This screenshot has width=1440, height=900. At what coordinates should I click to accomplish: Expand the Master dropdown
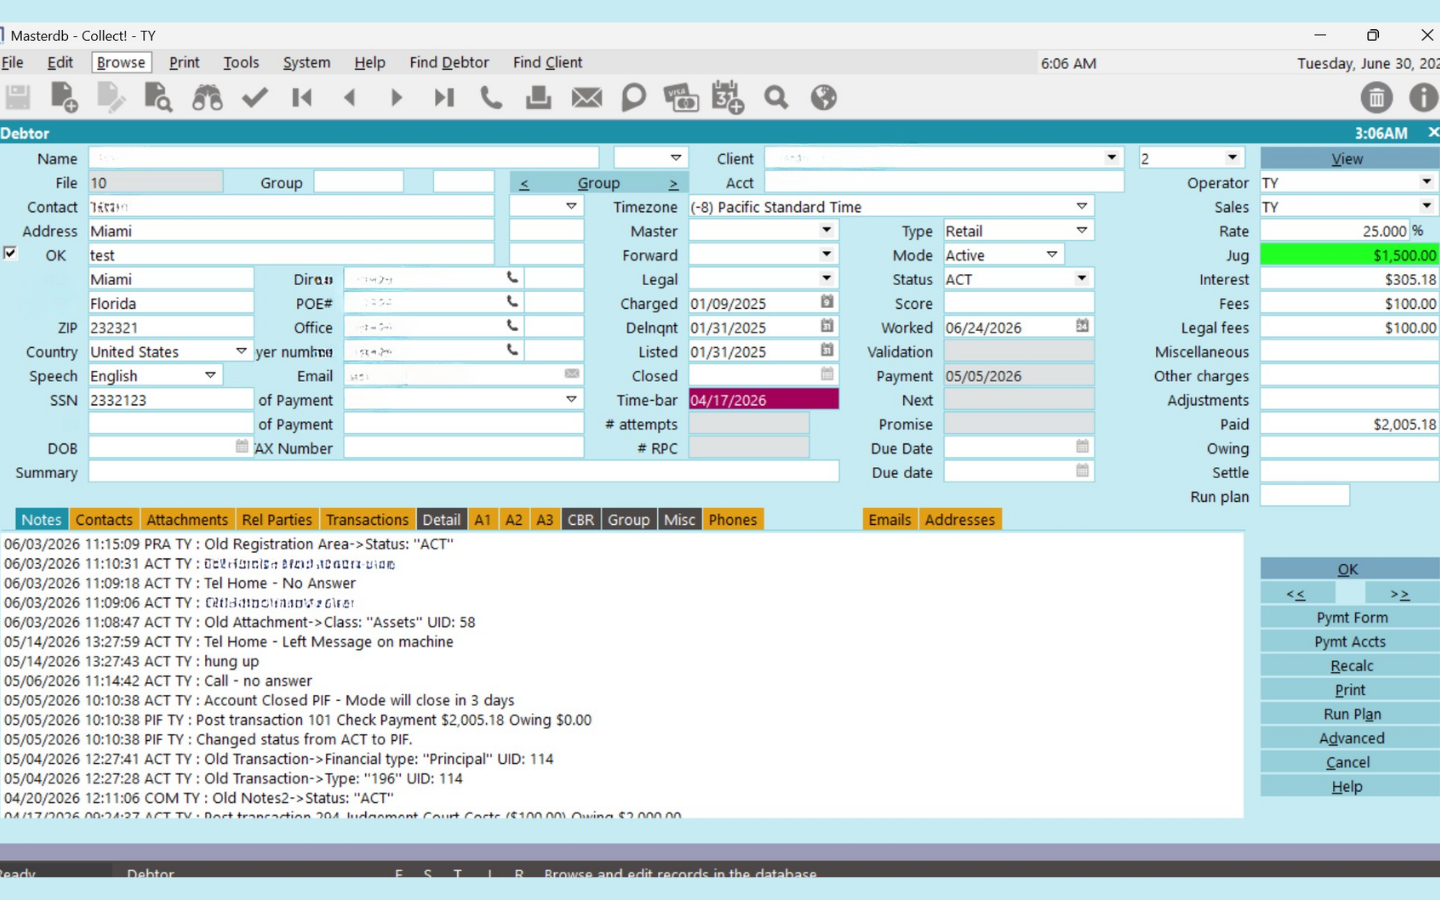(827, 230)
